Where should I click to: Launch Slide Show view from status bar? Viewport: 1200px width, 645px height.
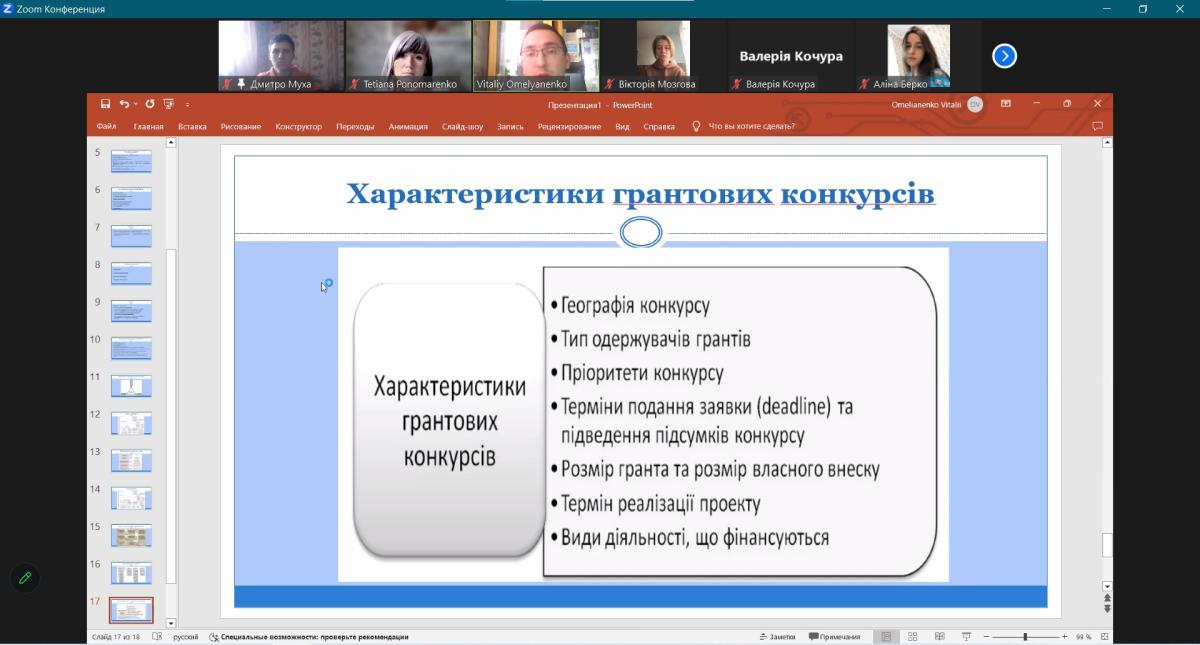966,637
